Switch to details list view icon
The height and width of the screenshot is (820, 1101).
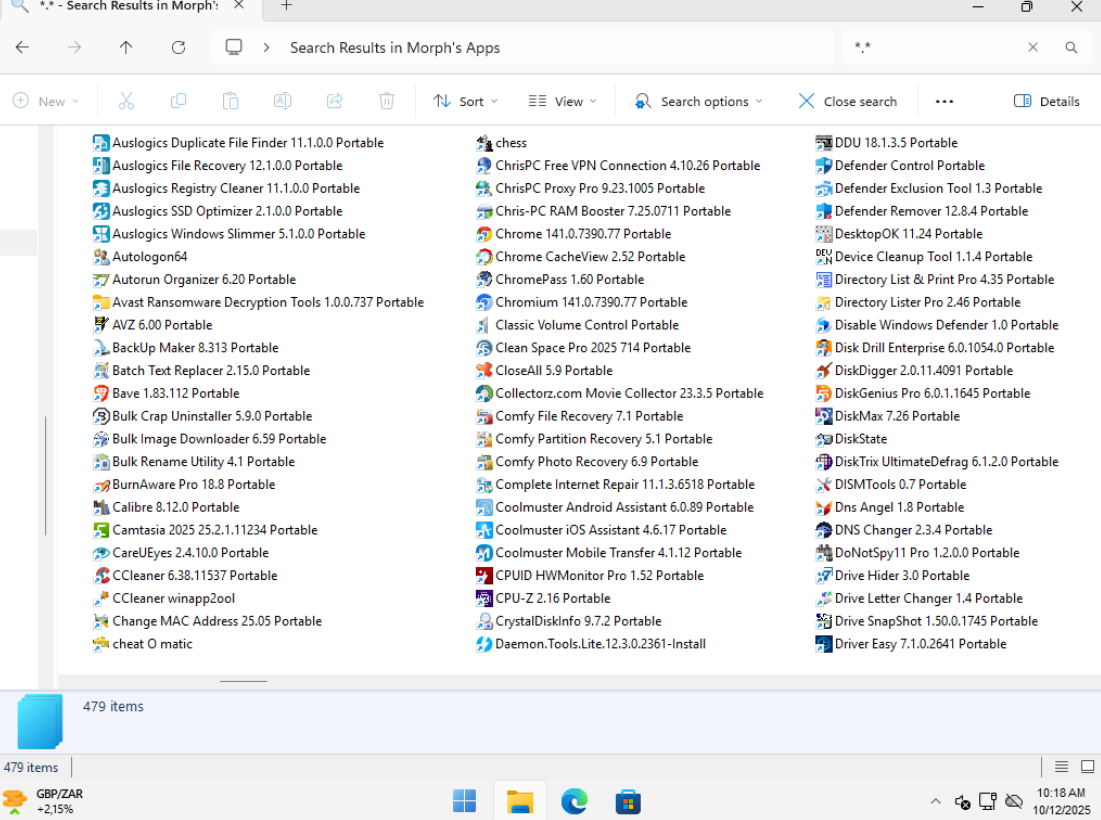point(1062,767)
